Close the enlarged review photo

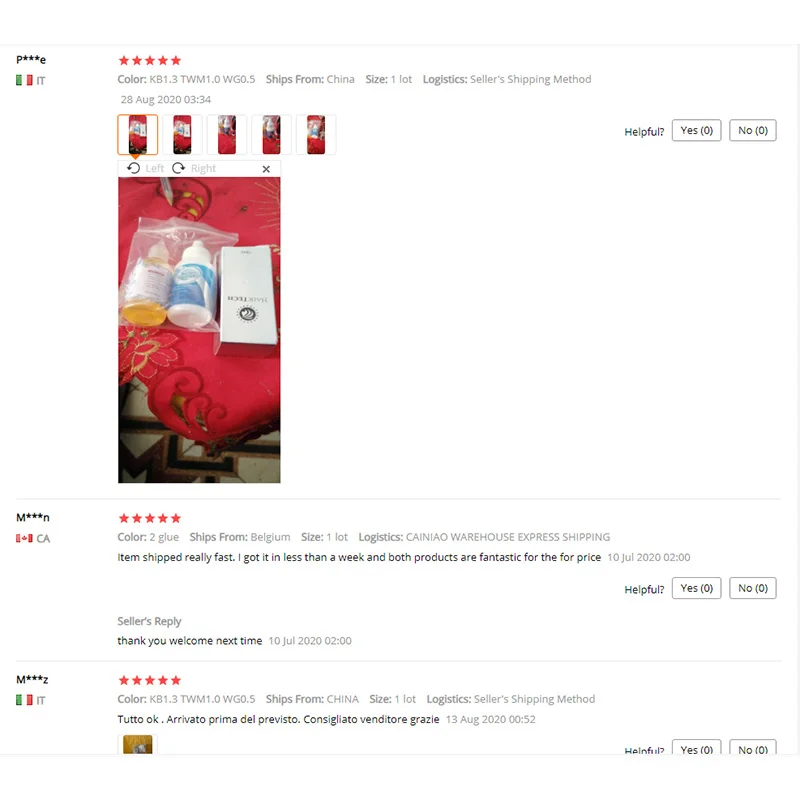point(266,169)
